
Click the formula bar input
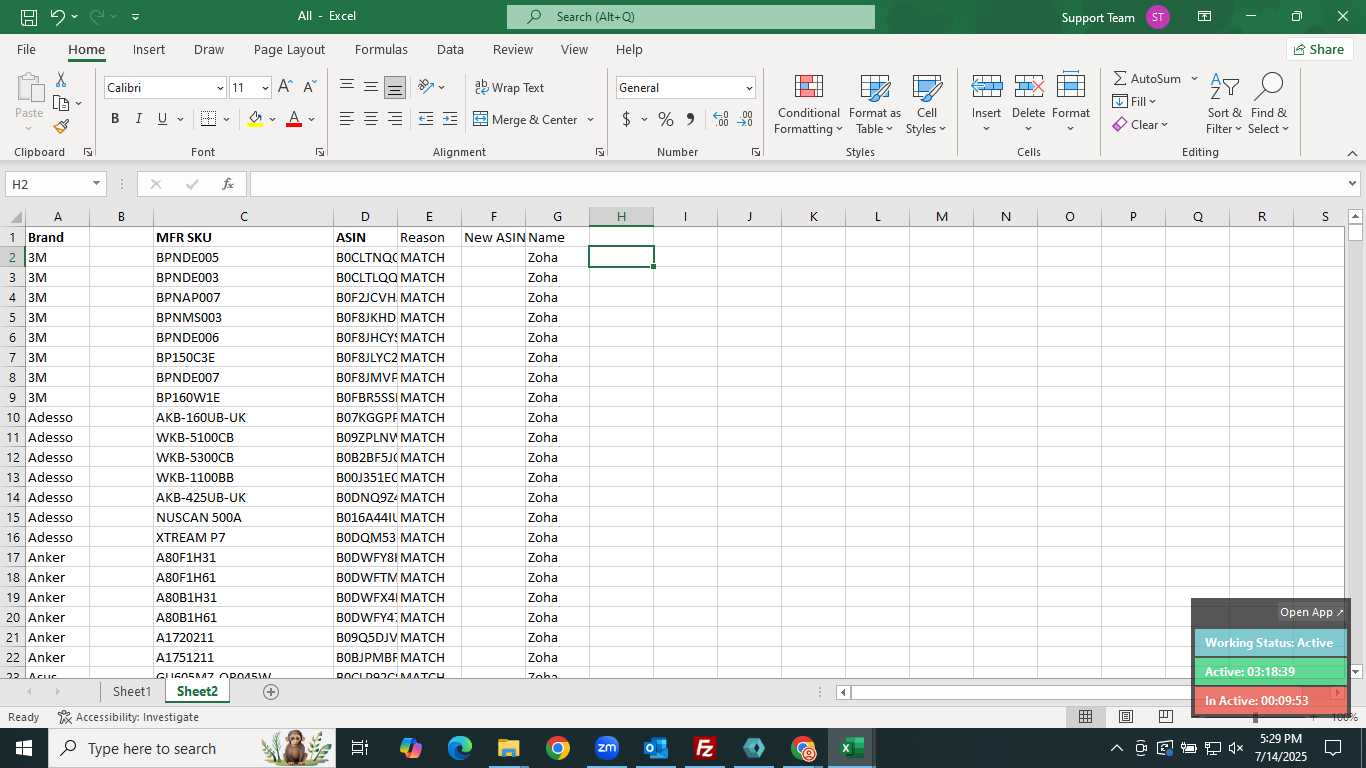pyautogui.click(x=798, y=184)
